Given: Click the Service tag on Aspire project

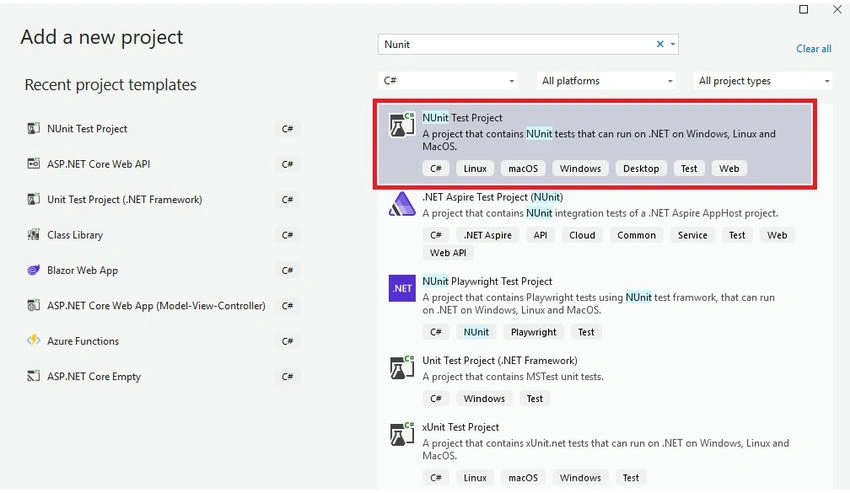Looking at the screenshot, I should pos(692,235).
